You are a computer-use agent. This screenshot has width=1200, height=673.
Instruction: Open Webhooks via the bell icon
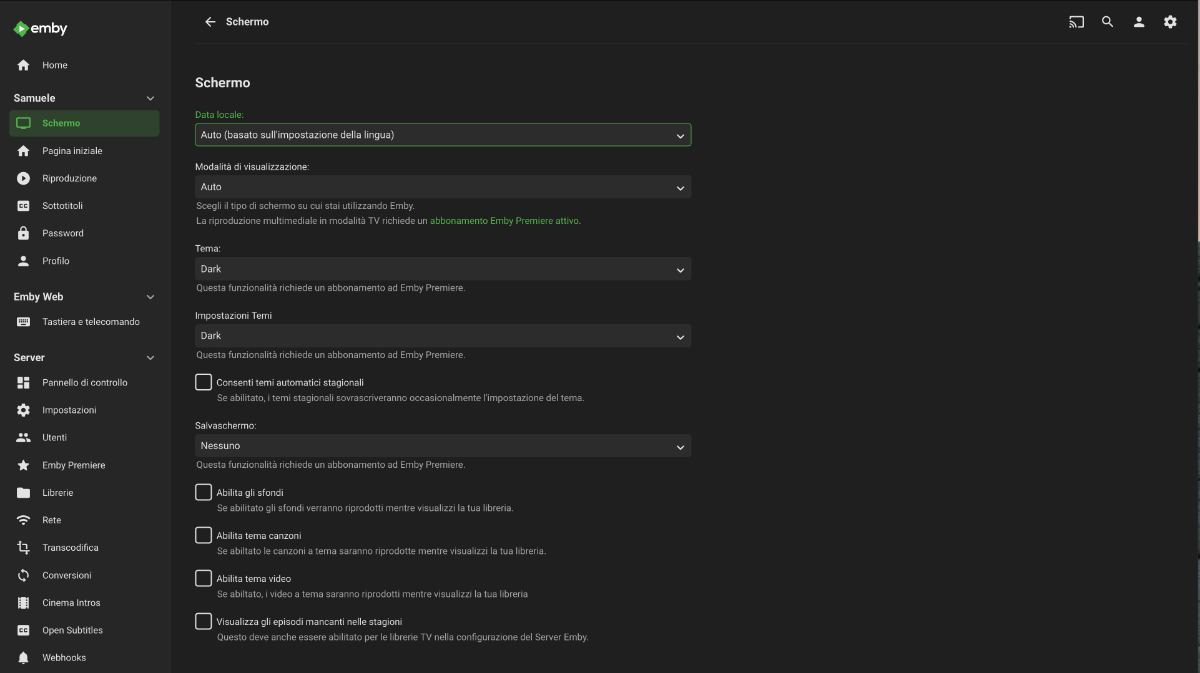click(x=24, y=658)
